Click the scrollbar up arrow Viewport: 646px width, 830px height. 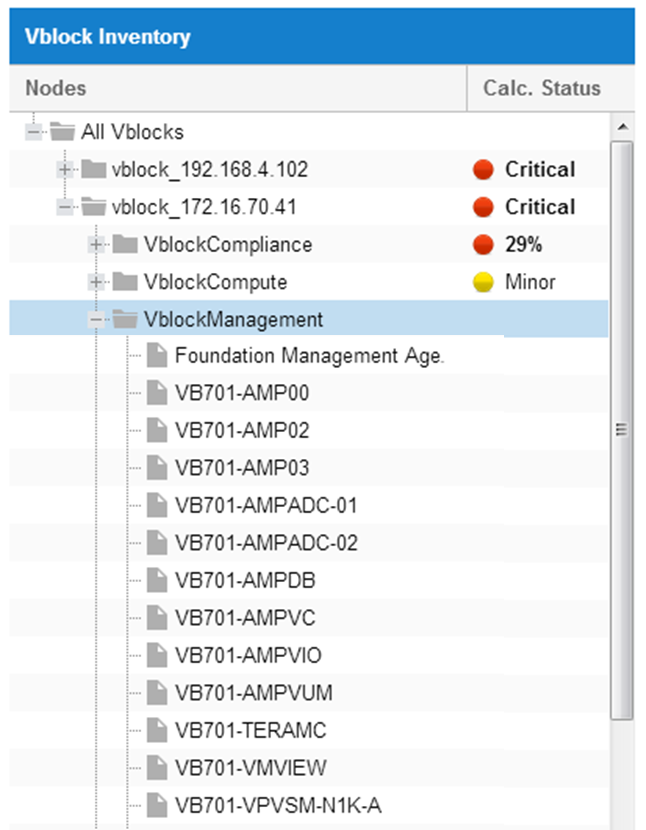tap(623, 127)
